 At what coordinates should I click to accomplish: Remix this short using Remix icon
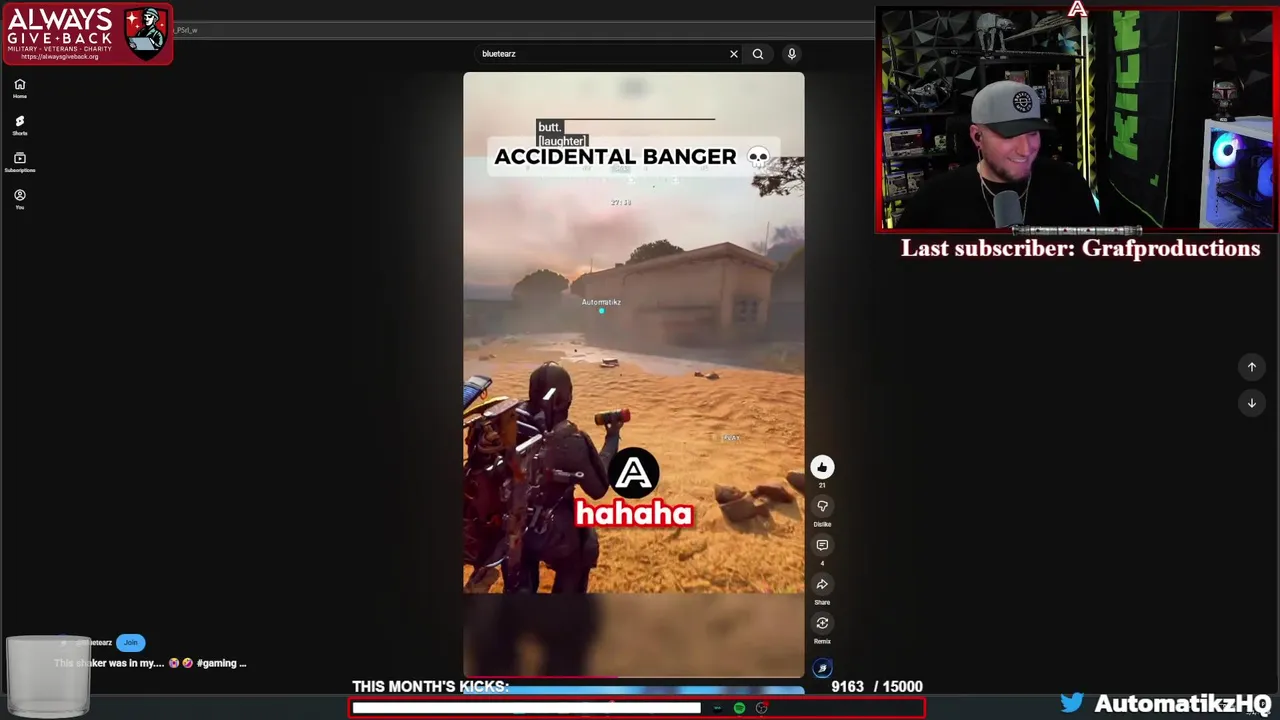tap(822, 623)
